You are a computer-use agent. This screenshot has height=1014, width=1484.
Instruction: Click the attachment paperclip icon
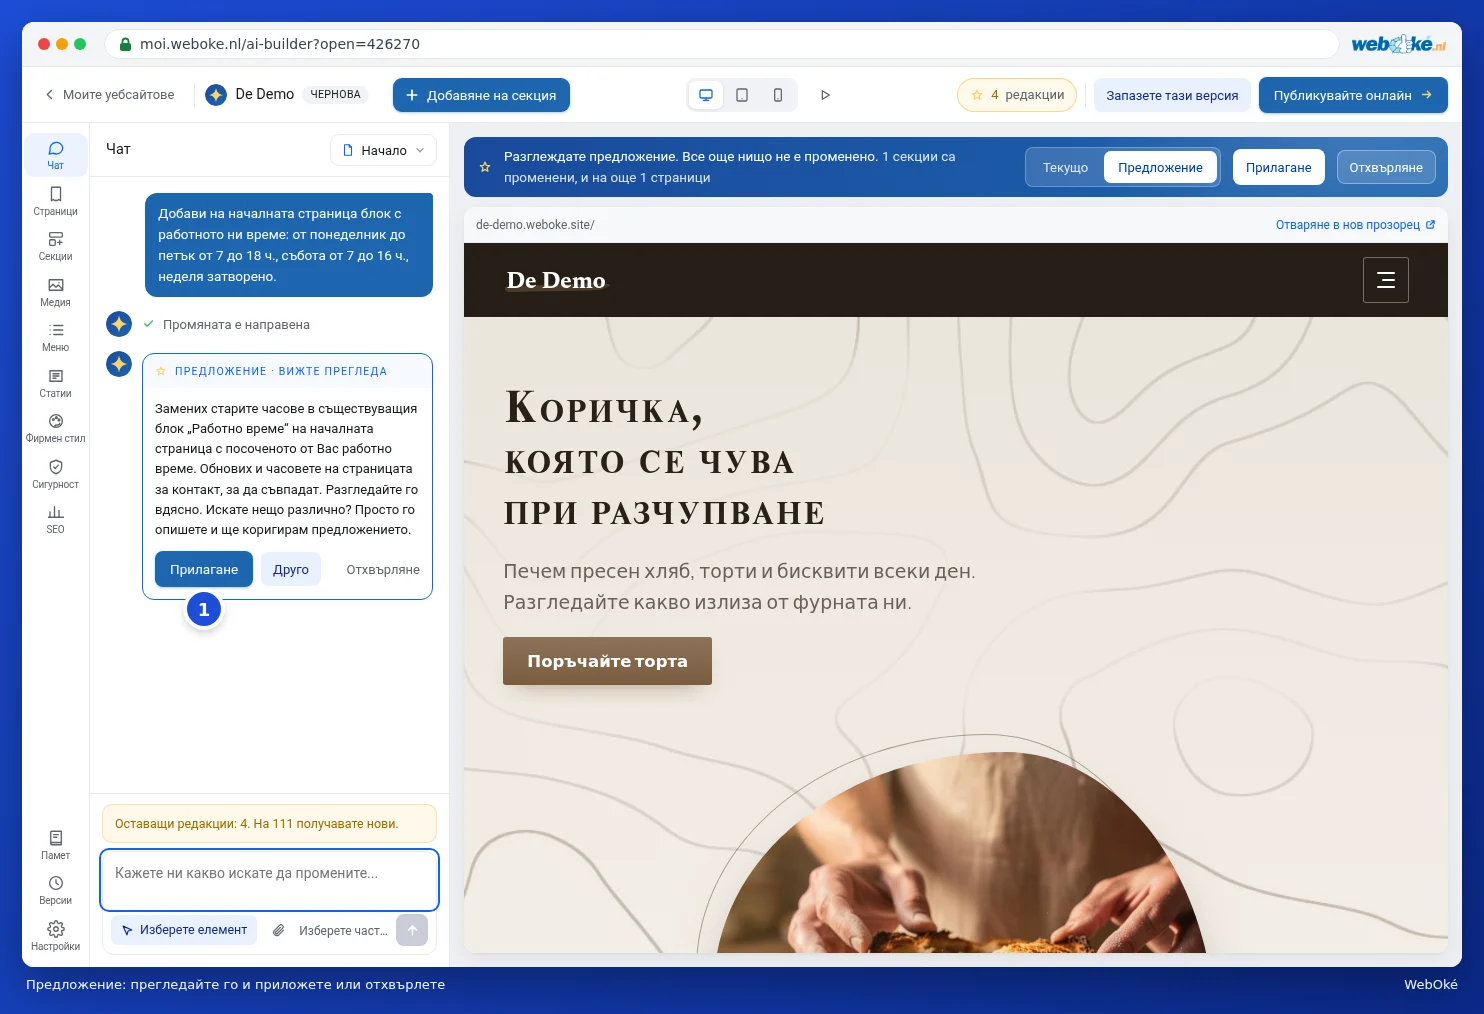(x=279, y=930)
